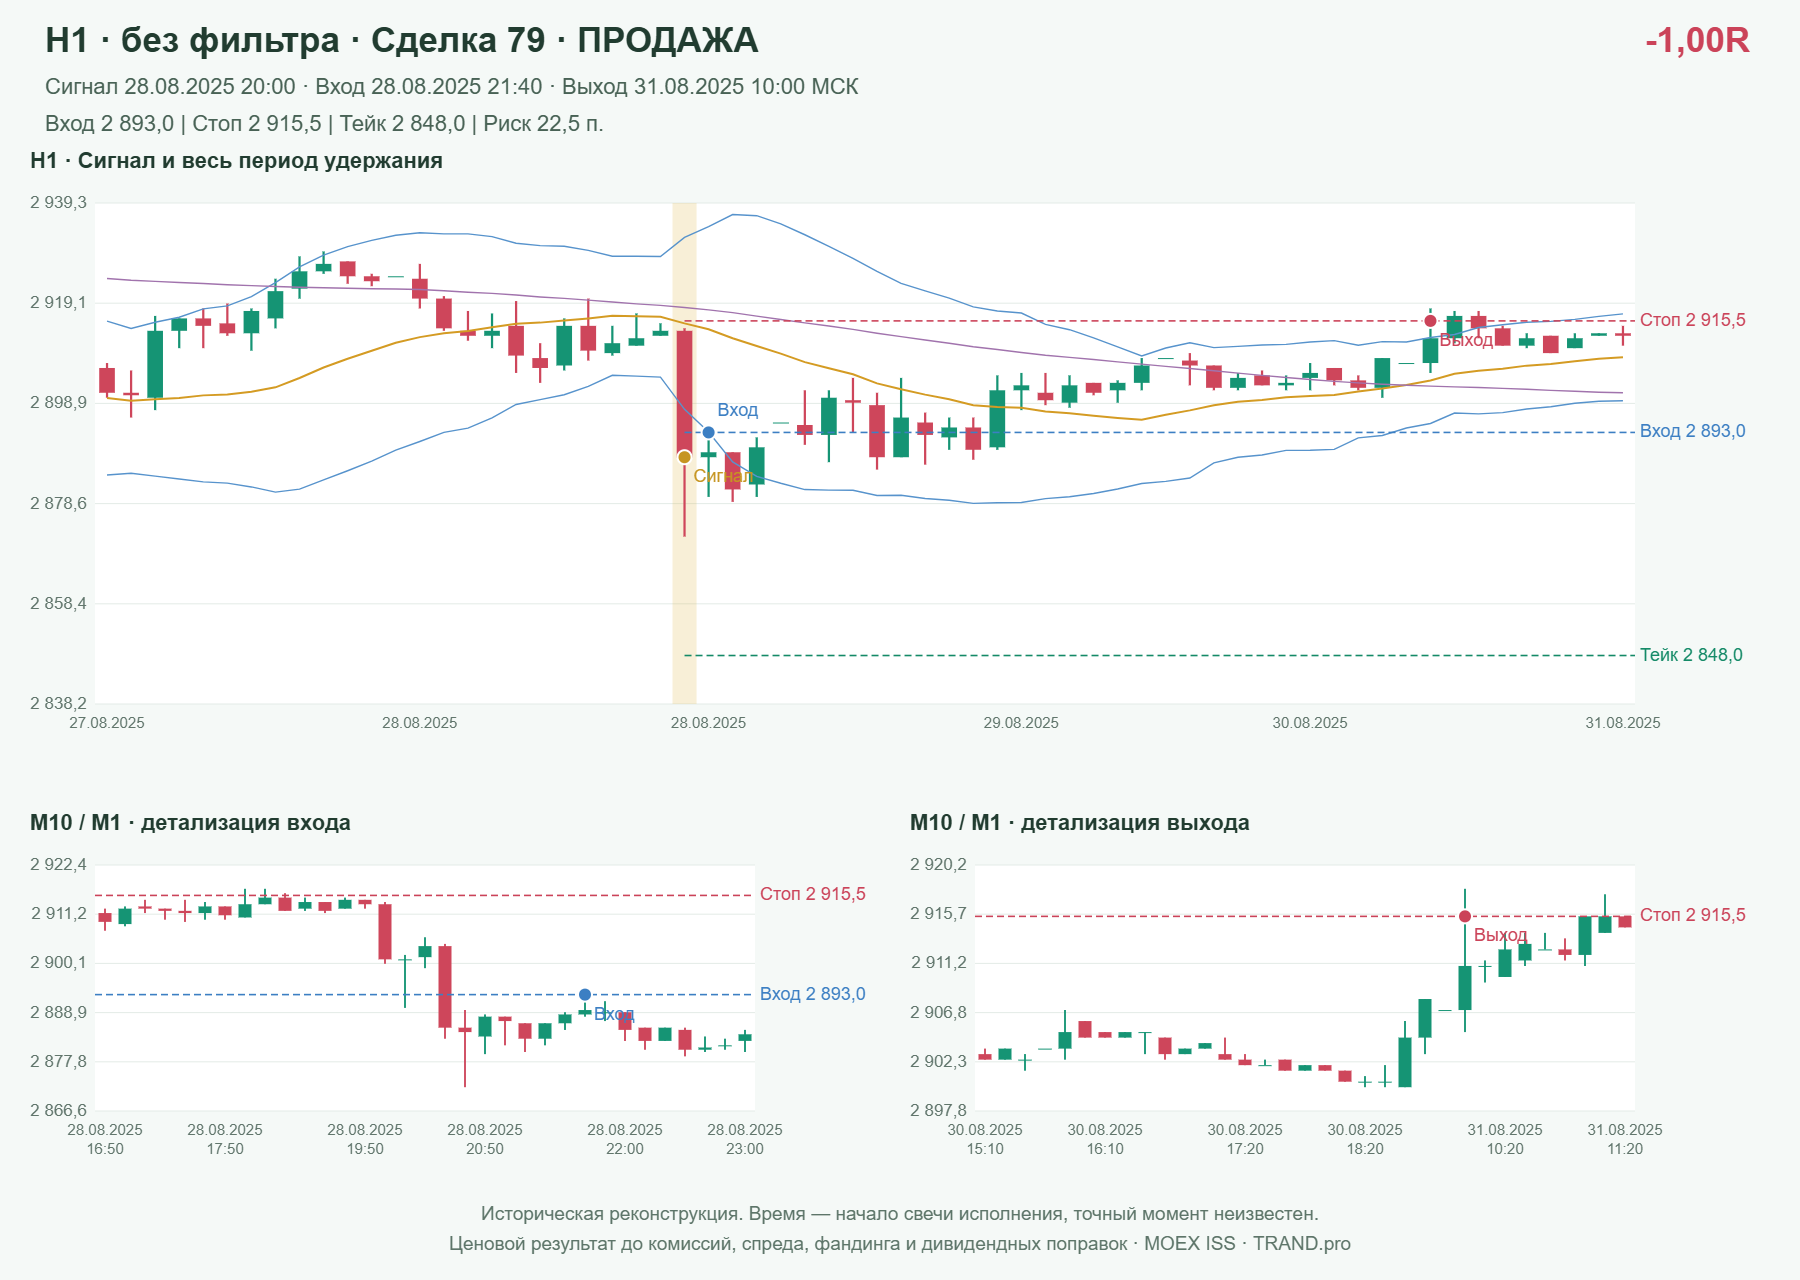The width and height of the screenshot is (1800, 1280).
Task: Select the blue entry dot in entry detail chart
Action: pyautogui.click(x=585, y=995)
